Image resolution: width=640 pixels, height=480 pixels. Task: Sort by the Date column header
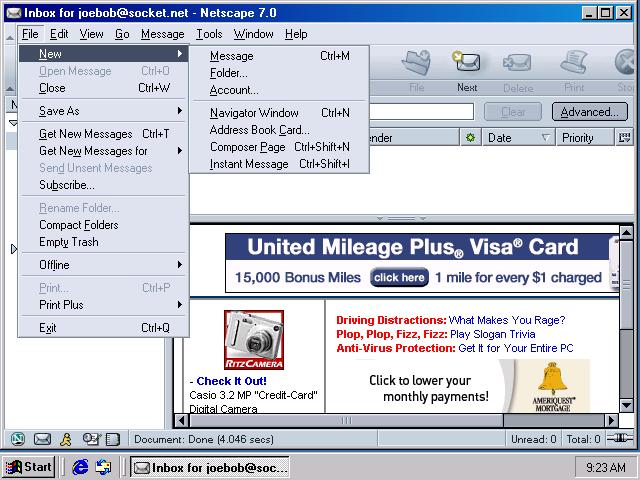(518, 138)
